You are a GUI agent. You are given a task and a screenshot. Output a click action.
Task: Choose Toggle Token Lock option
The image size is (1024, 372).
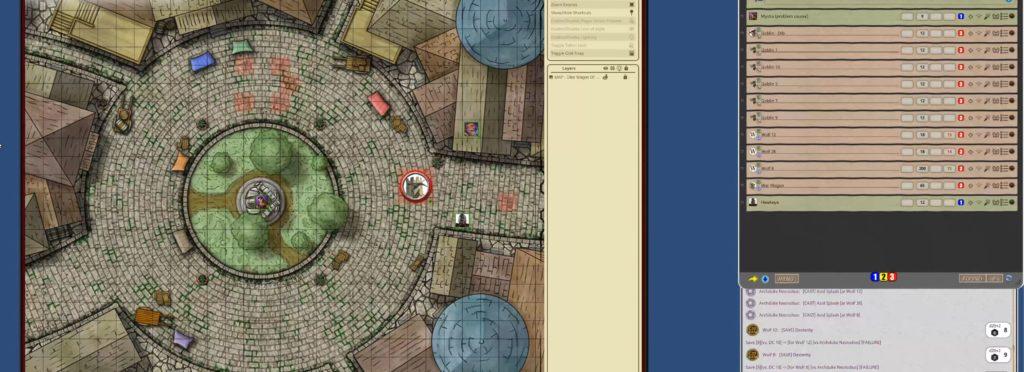tap(591, 45)
